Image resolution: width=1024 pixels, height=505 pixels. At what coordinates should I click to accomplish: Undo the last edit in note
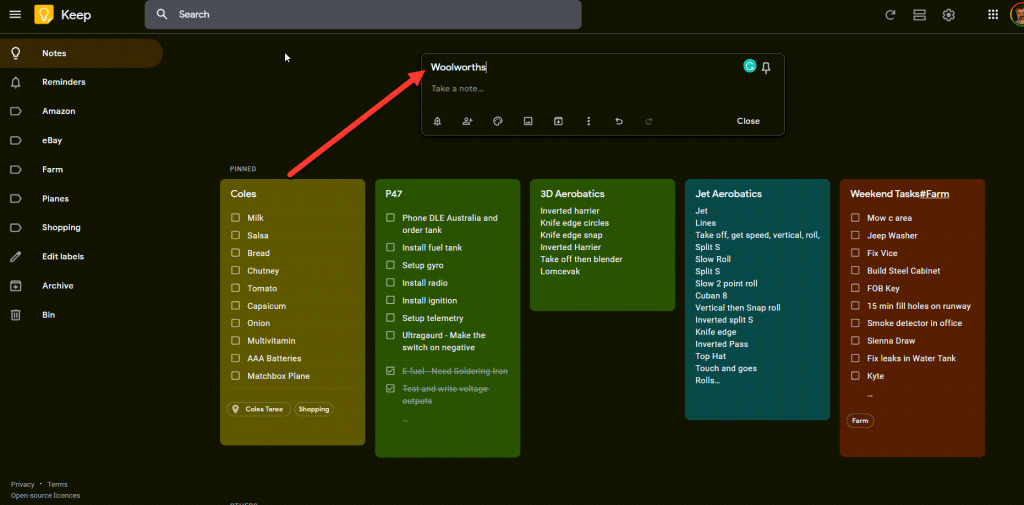point(619,121)
